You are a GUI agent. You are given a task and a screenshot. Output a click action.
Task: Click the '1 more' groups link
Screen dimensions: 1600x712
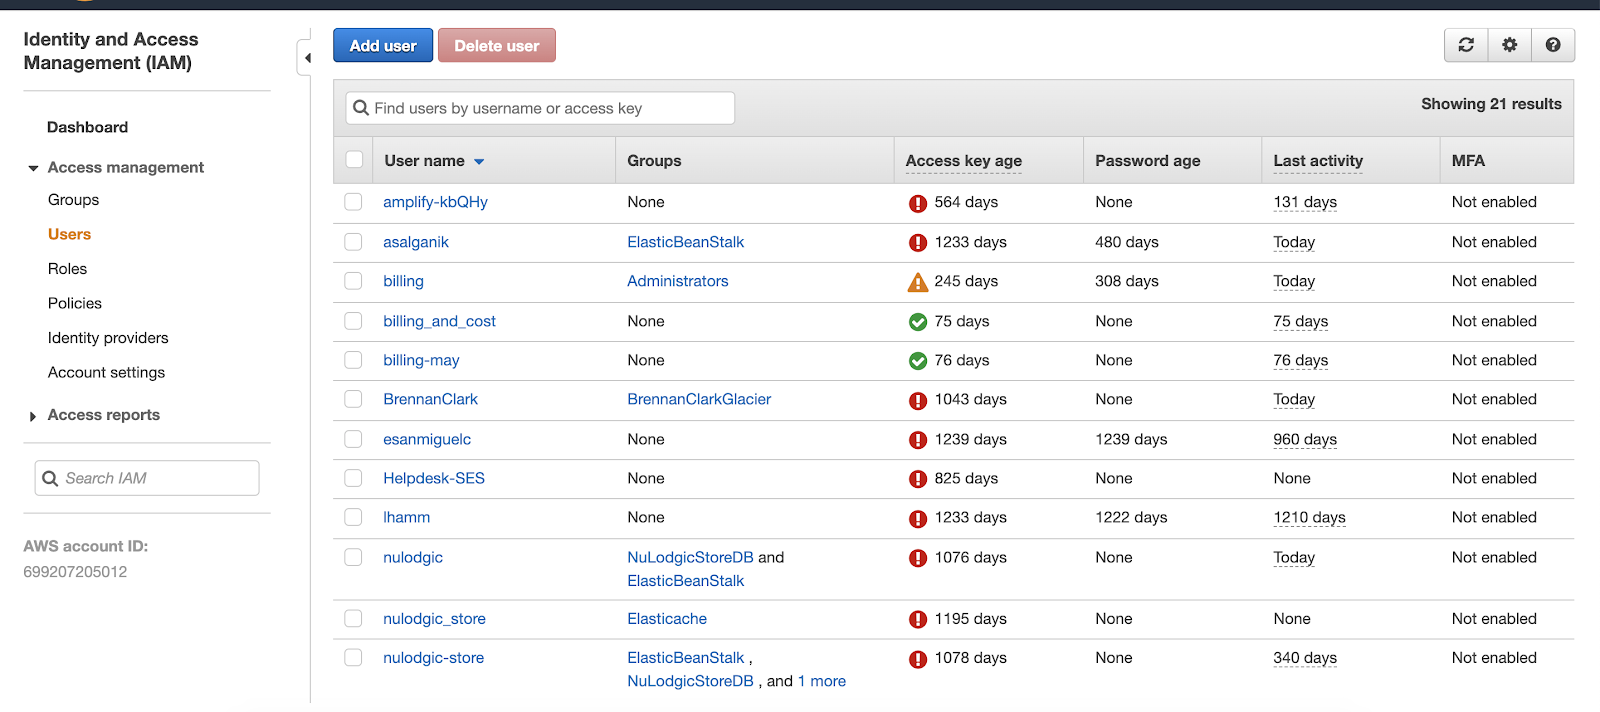coord(822,681)
